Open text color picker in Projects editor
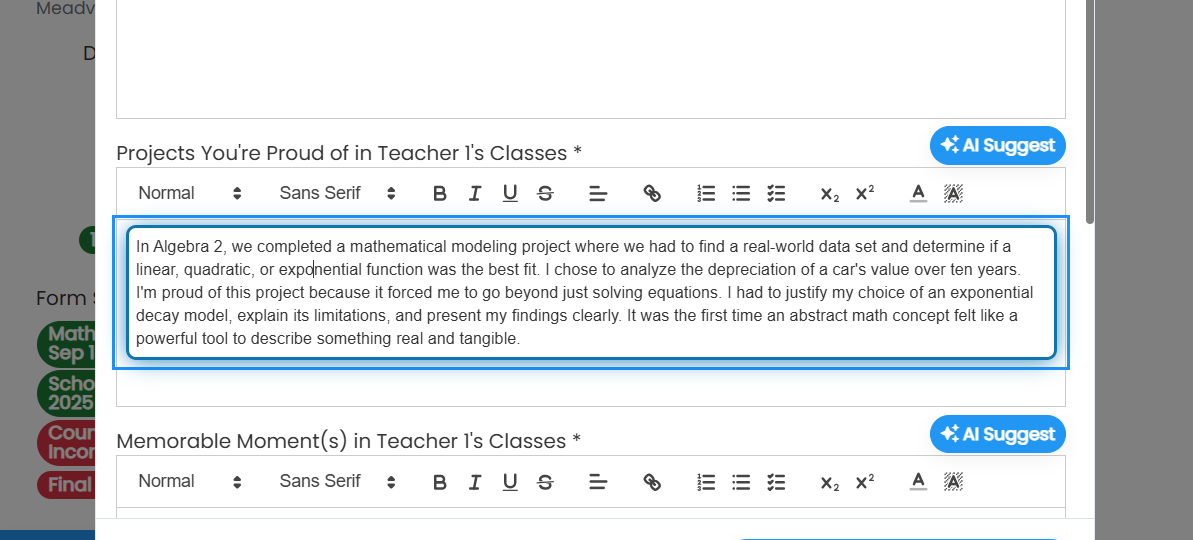Screen dimensions: 1193x540 click(918, 193)
